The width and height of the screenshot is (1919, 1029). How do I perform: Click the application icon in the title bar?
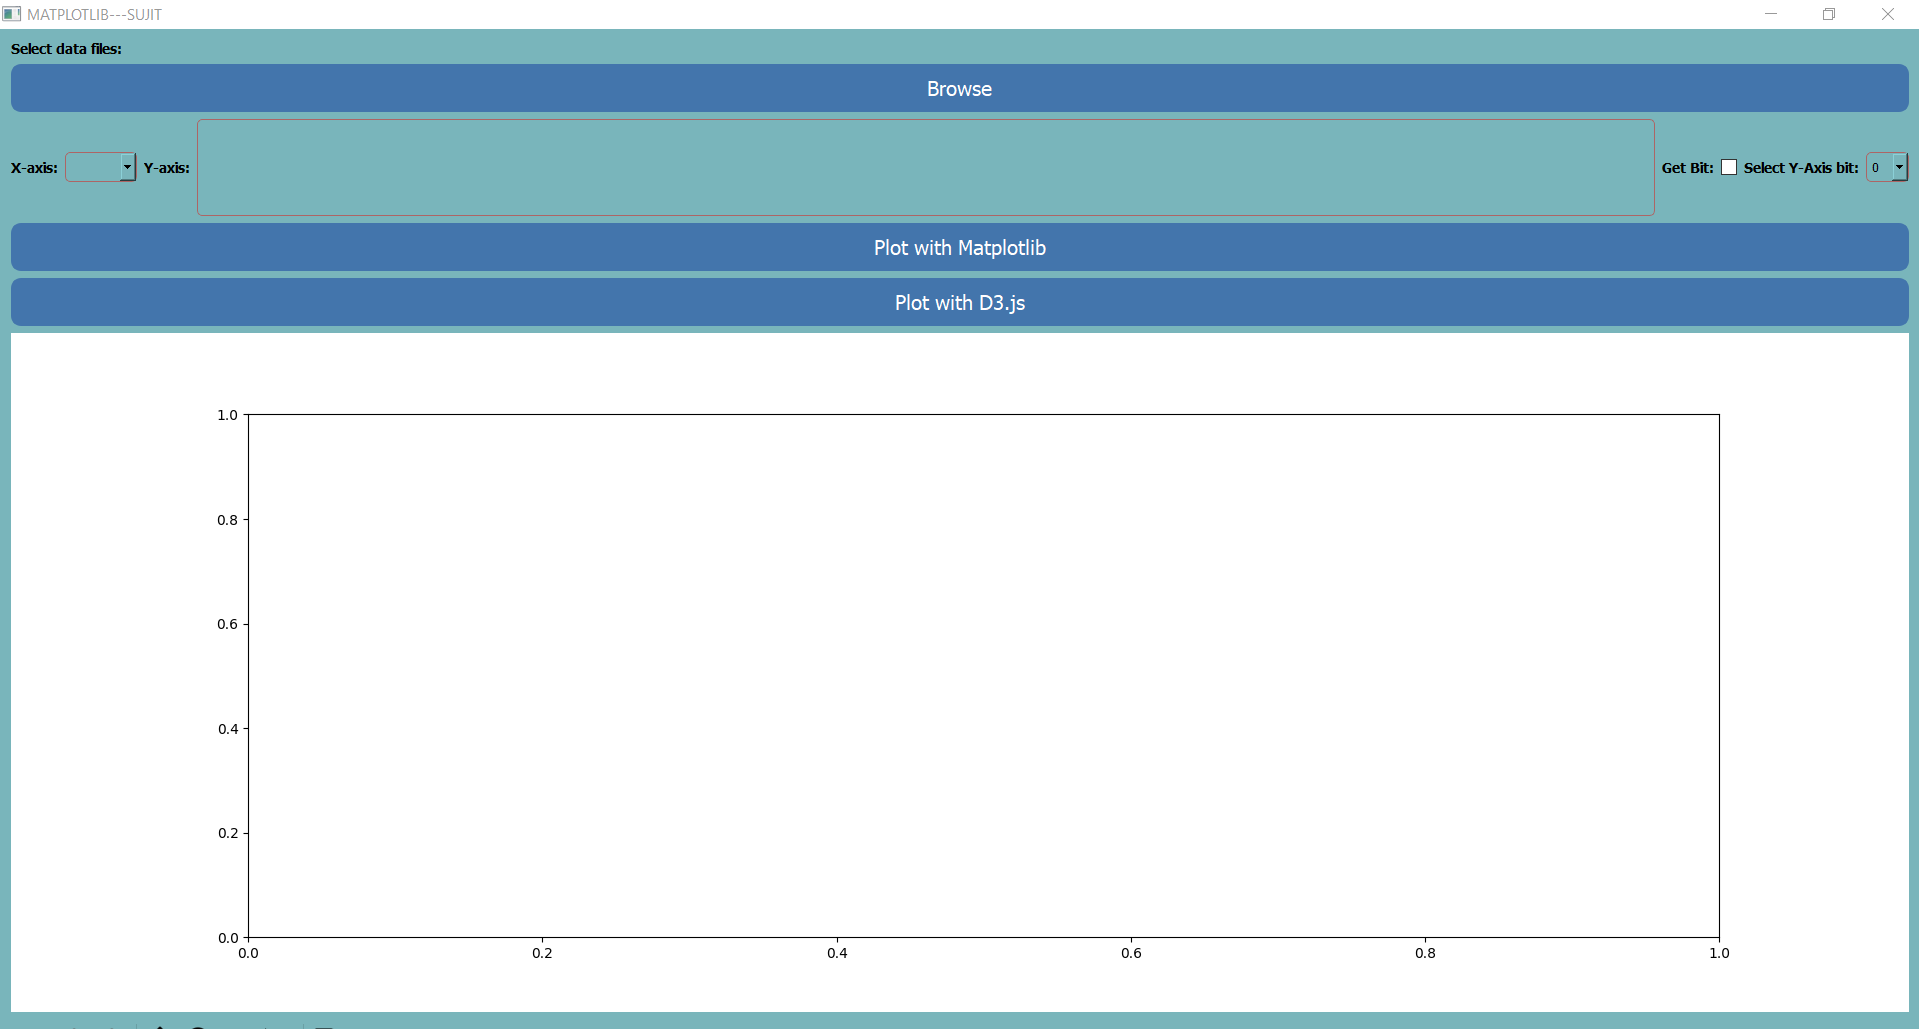point(12,14)
